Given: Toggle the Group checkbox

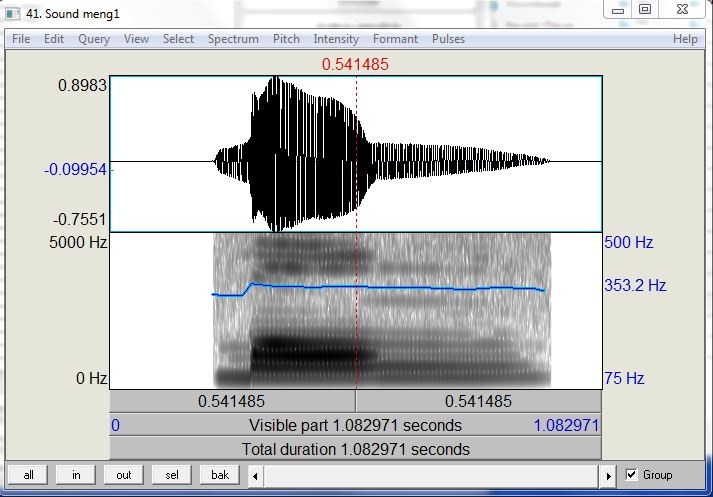Looking at the screenshot, I should click(x=631, y=475).
